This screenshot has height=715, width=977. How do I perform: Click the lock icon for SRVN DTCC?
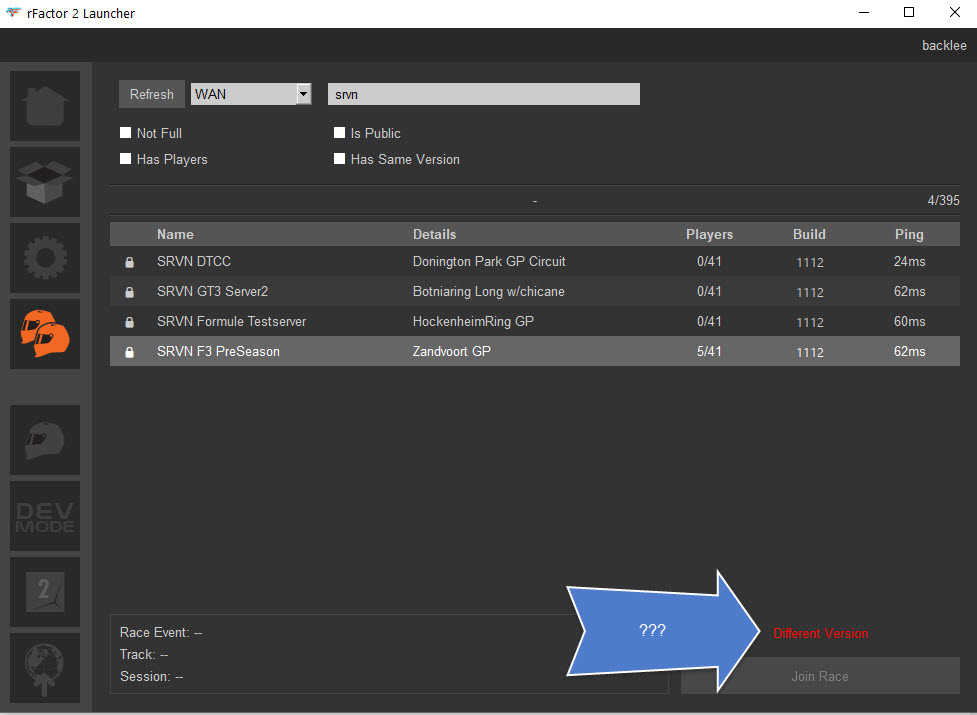click(130, 262)
